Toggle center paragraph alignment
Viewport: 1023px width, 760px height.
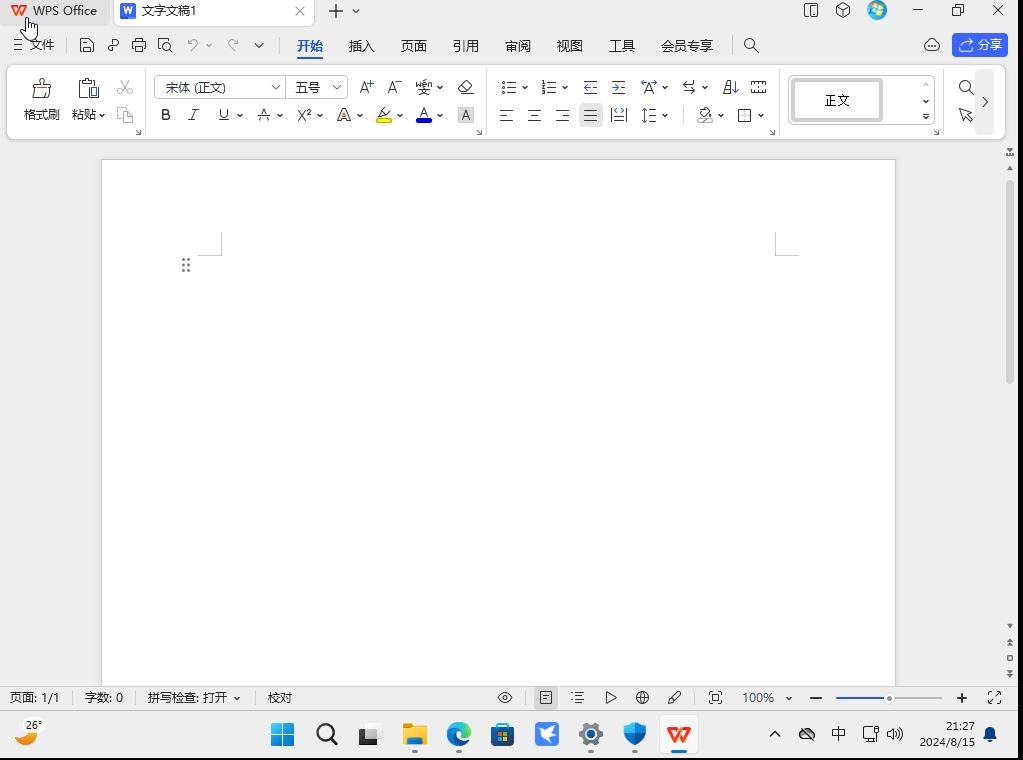(x=534, y=115)
